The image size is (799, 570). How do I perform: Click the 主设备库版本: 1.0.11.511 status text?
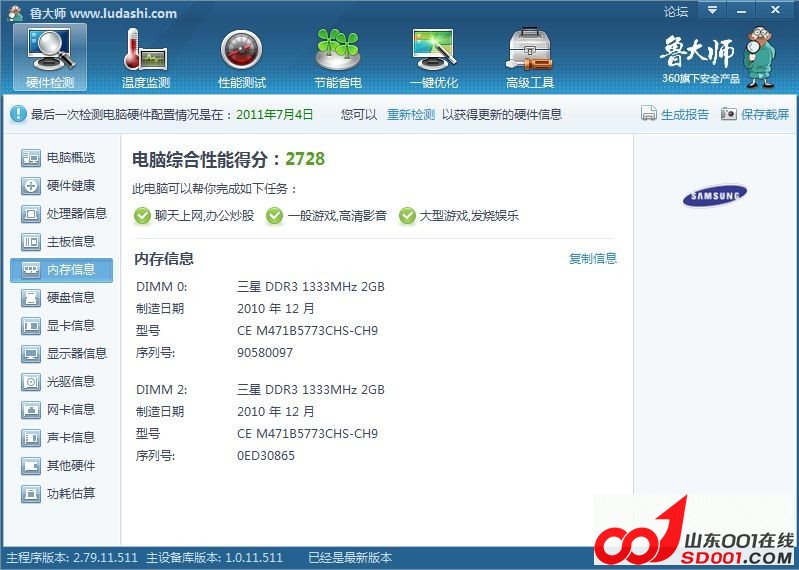[x=214, y=557]
